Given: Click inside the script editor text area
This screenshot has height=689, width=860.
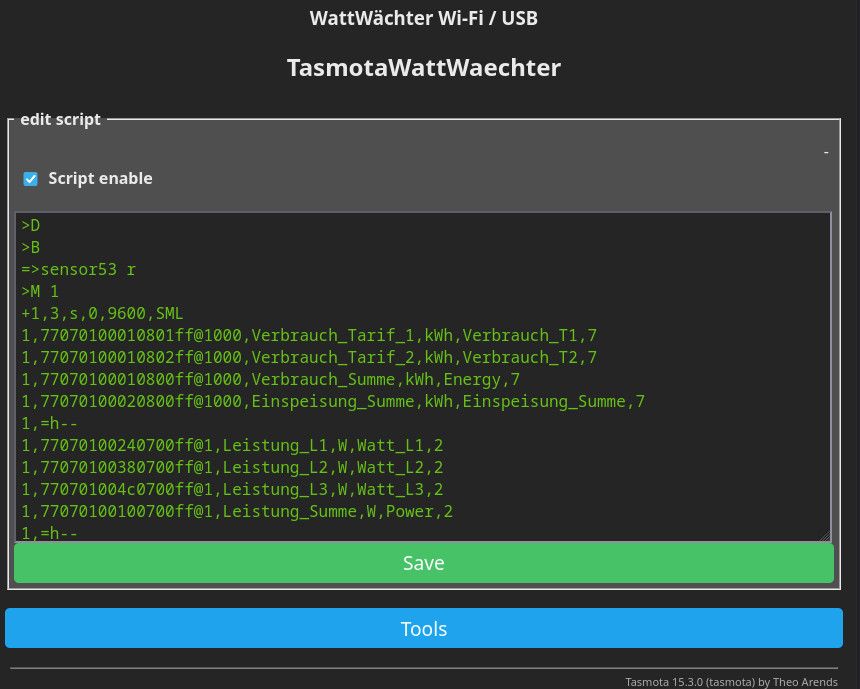Looking at the screenshot, I should pyautogui.click(x=423, y=377).
